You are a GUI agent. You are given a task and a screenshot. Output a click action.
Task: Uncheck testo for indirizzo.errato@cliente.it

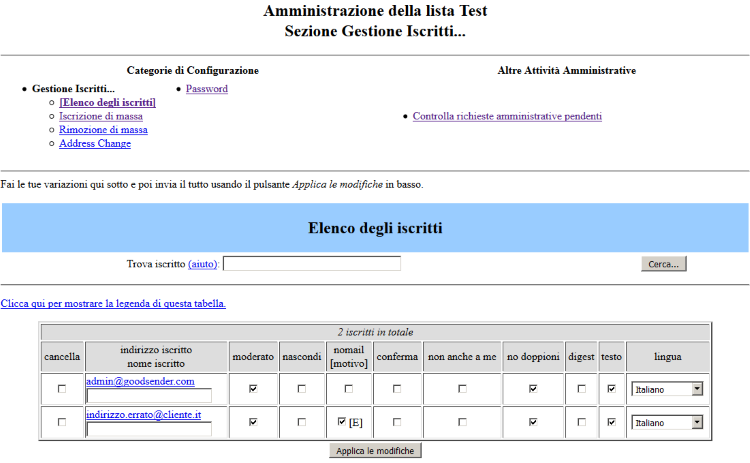[x=611, y=422]
